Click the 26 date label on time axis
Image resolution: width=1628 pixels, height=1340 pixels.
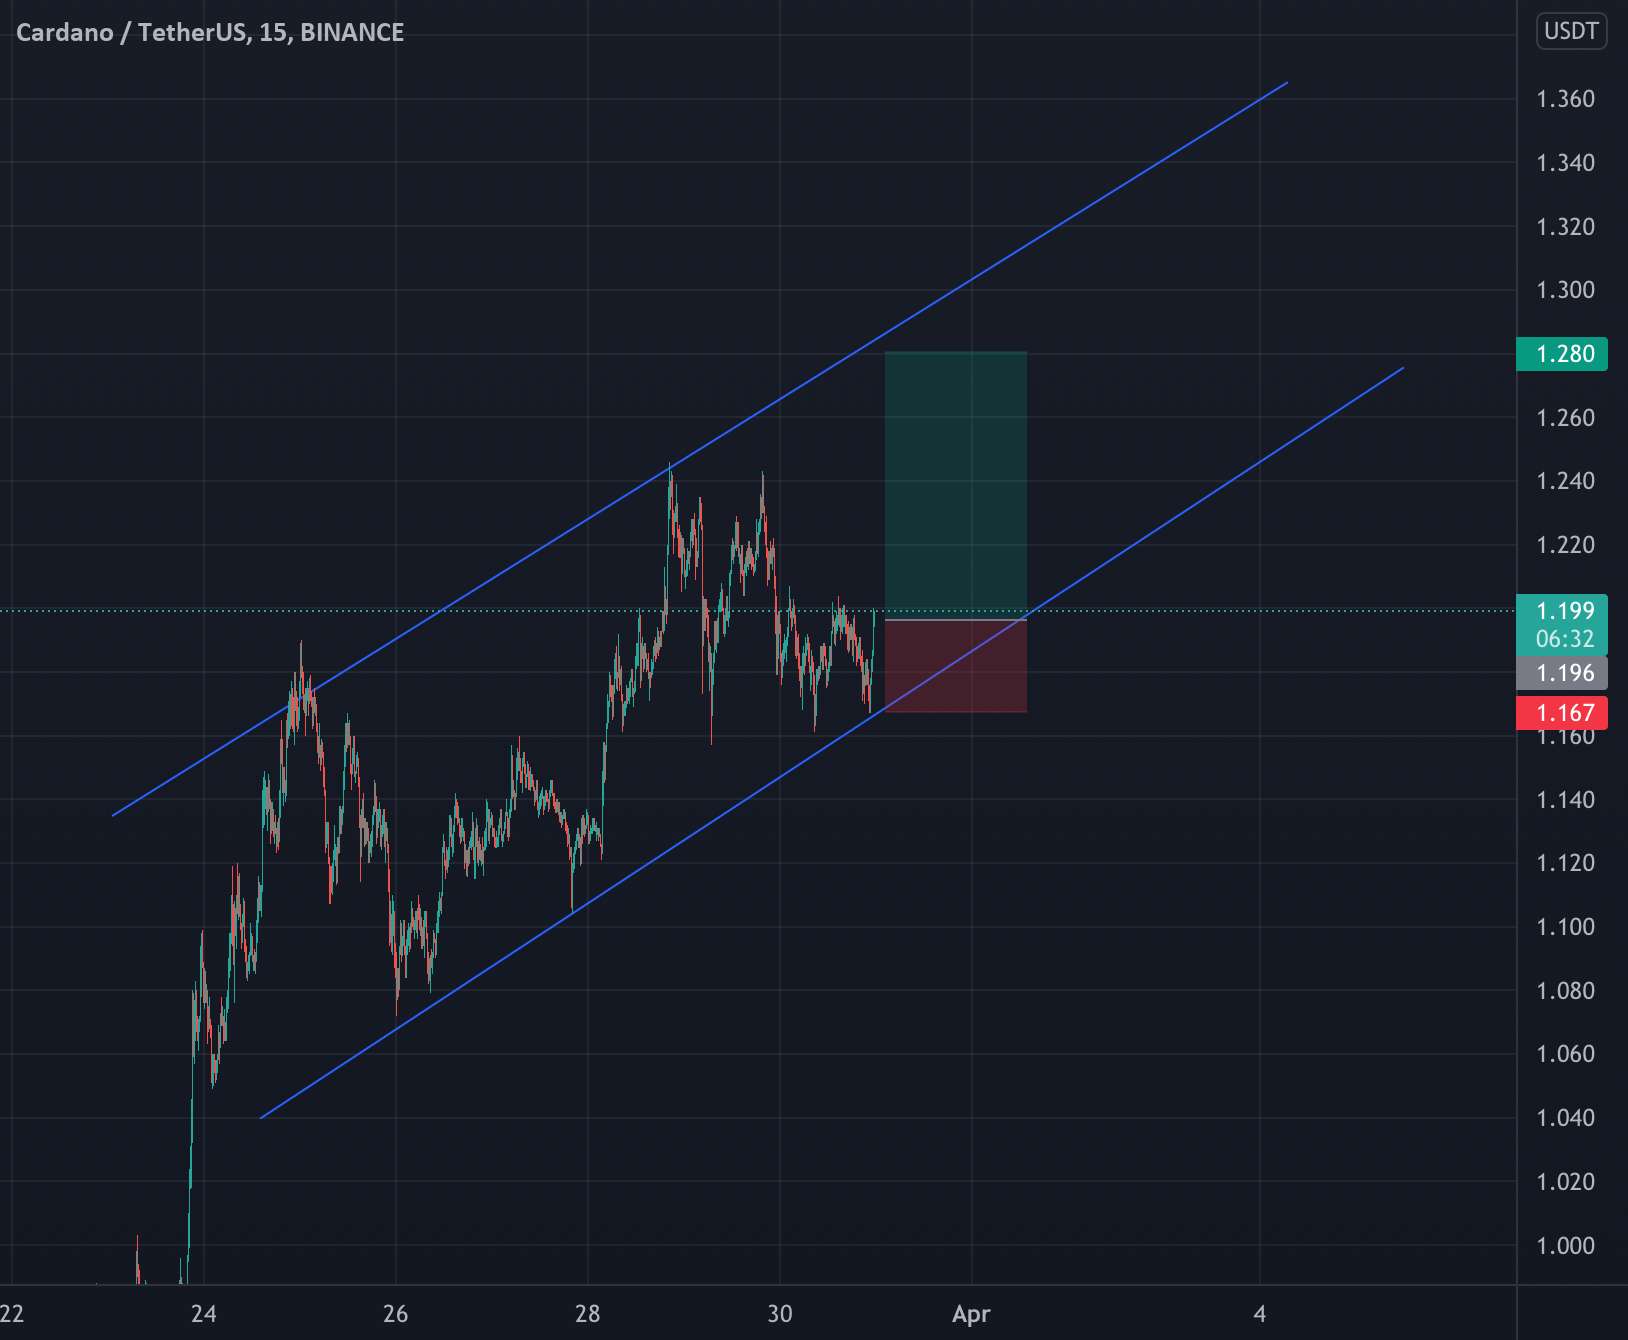pos(395,1314)
